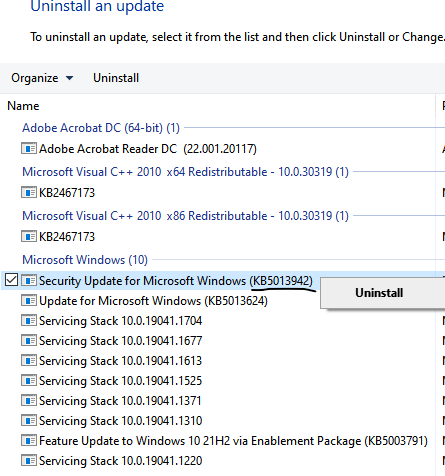This screenshot has height=476, width=445.
Task: Collapse the Adobe Acrobat DC (64-bit) group
Action: (101, 128)
